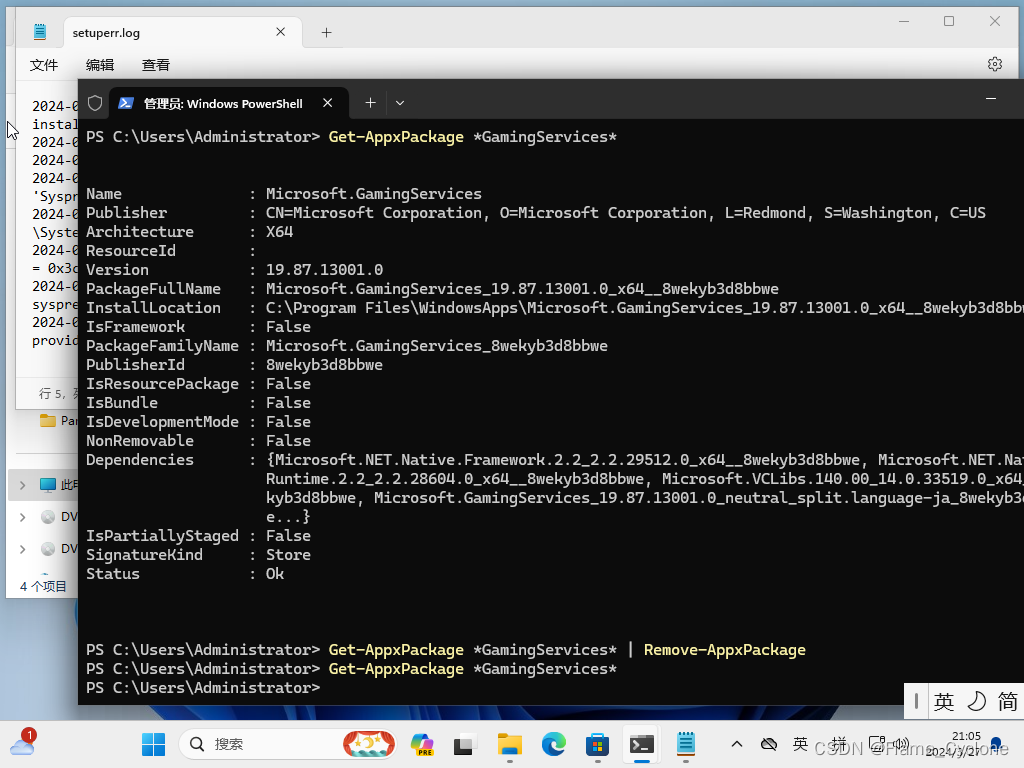Open the 文件 menu in Notepad
Image resolution: width=1024 pixels, height=768 pixels.
click(44, 65)
